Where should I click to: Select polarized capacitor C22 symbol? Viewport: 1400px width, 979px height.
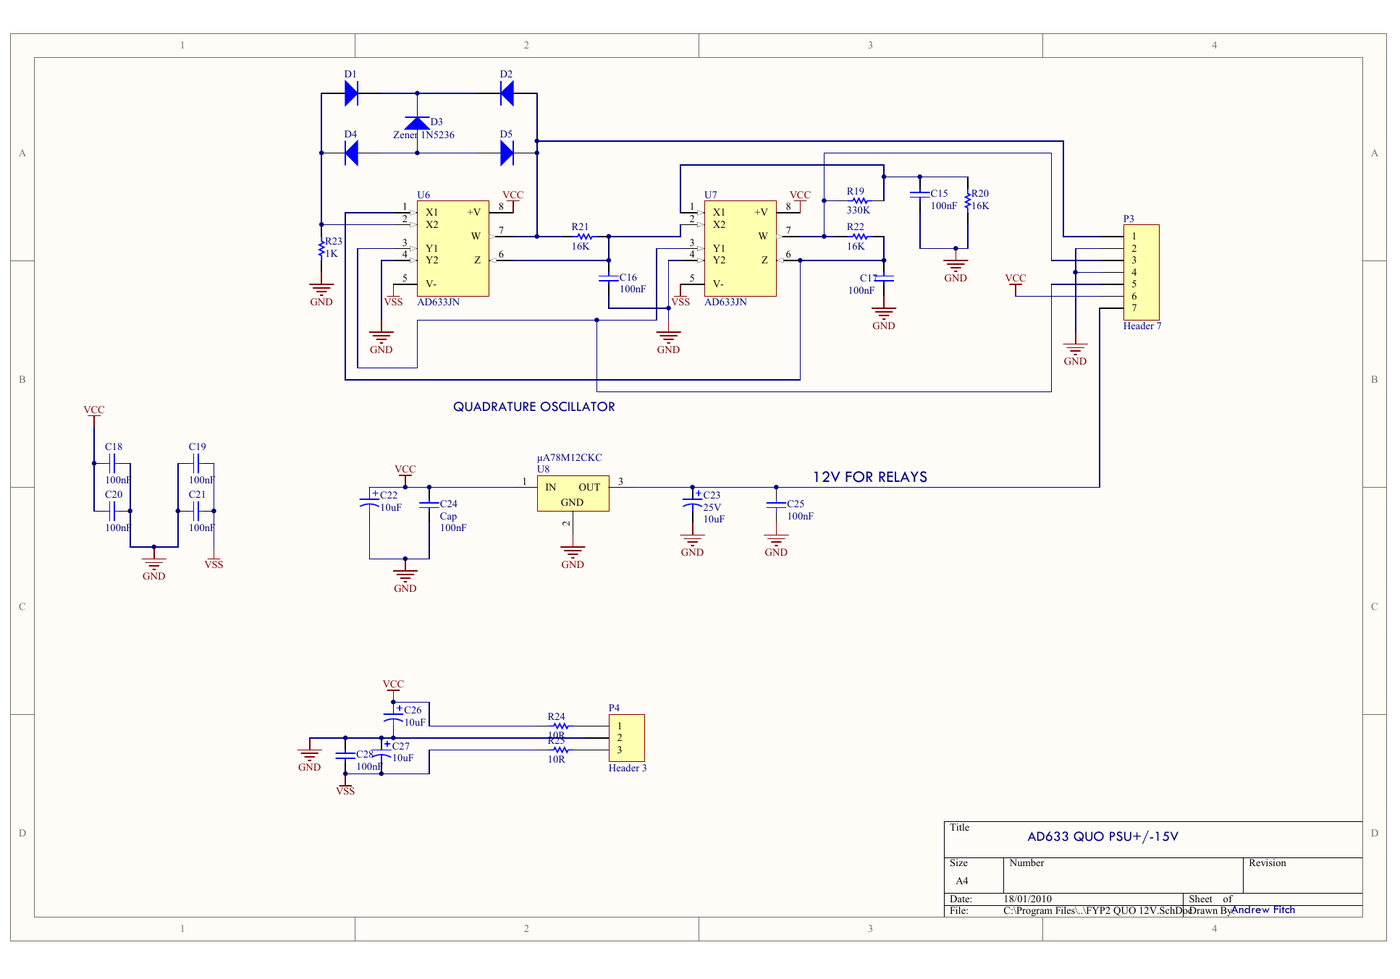tap(369, 501)
